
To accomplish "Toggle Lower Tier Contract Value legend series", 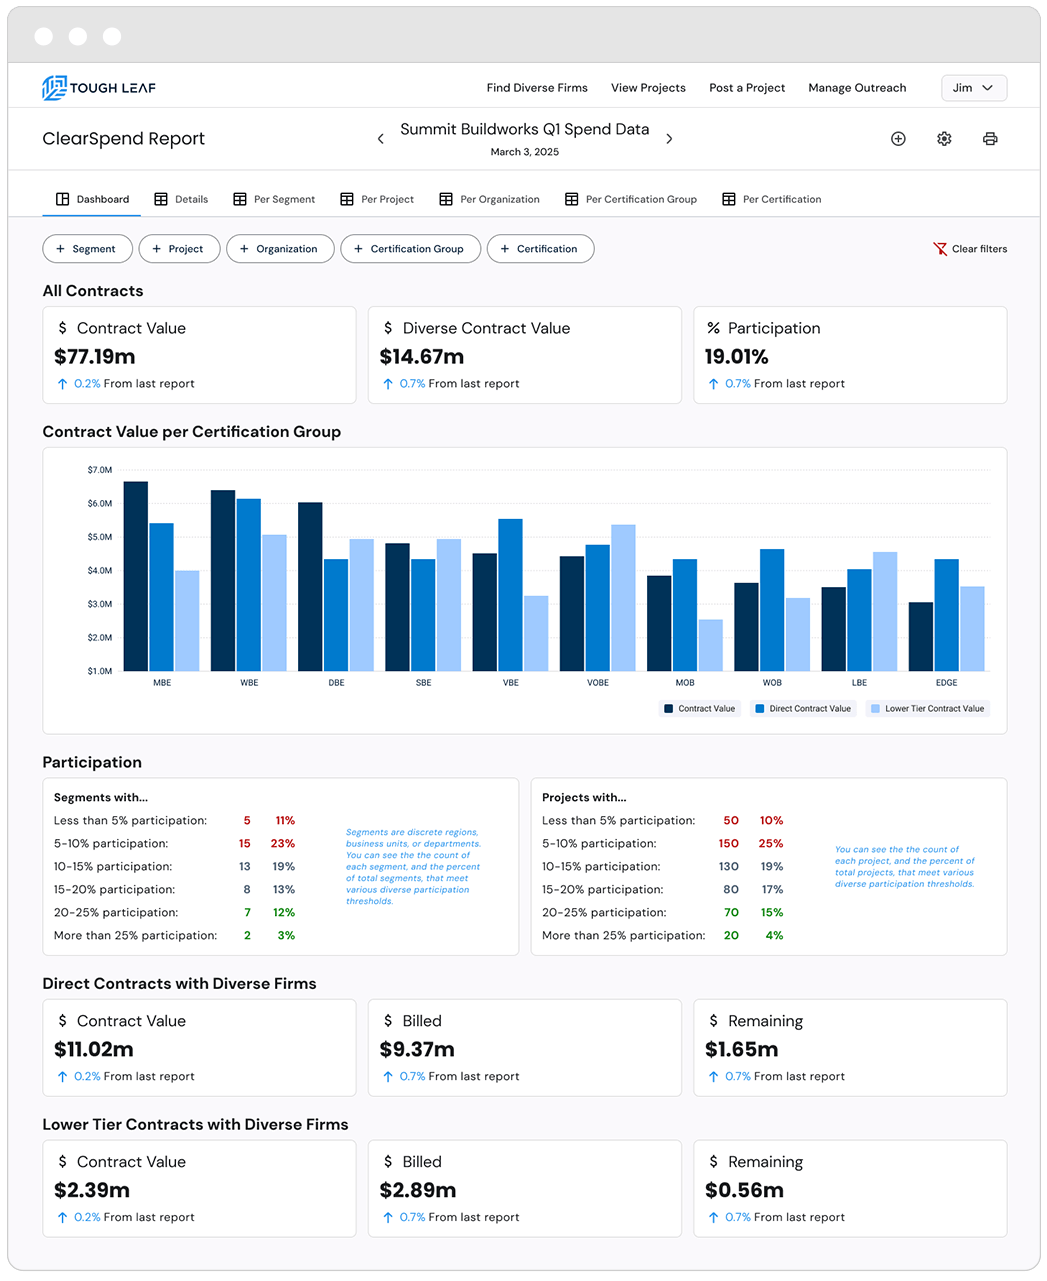I will tap(927, 708).
